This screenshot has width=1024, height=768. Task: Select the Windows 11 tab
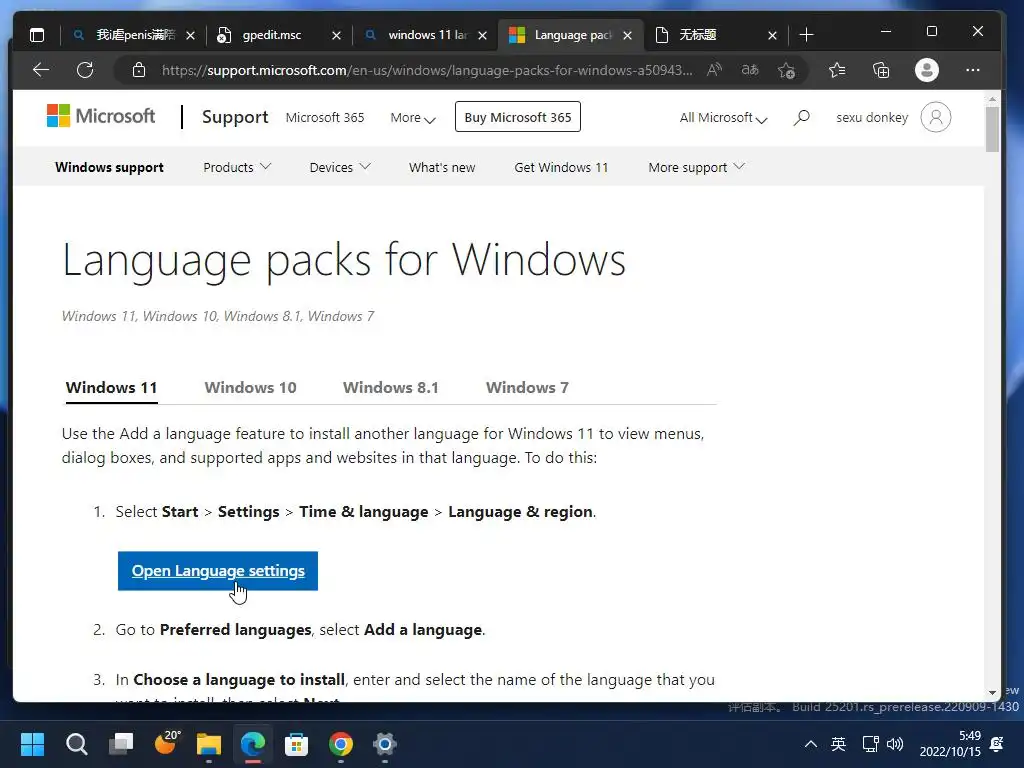tap(112, 387)
